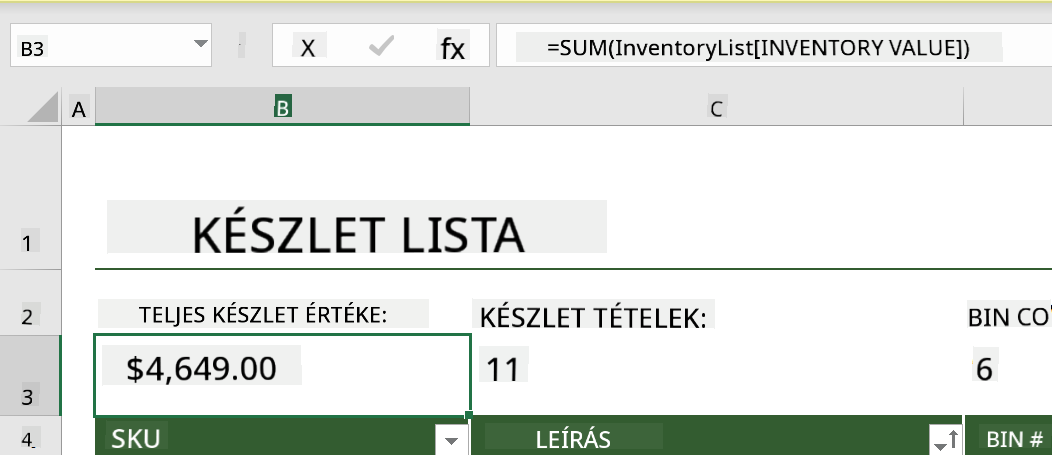
Task: Open the Insert Function fx dialog
Action: pyautogui.click(x=452, y=48)
